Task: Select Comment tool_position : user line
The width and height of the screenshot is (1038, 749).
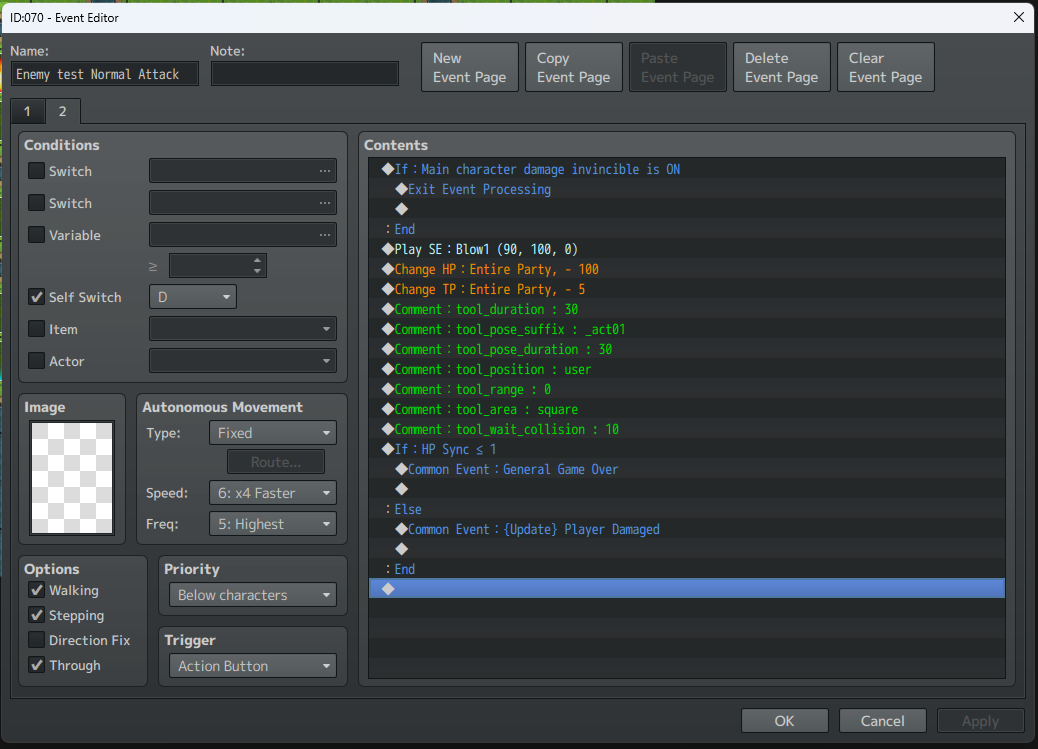Action: coord(686,369)
